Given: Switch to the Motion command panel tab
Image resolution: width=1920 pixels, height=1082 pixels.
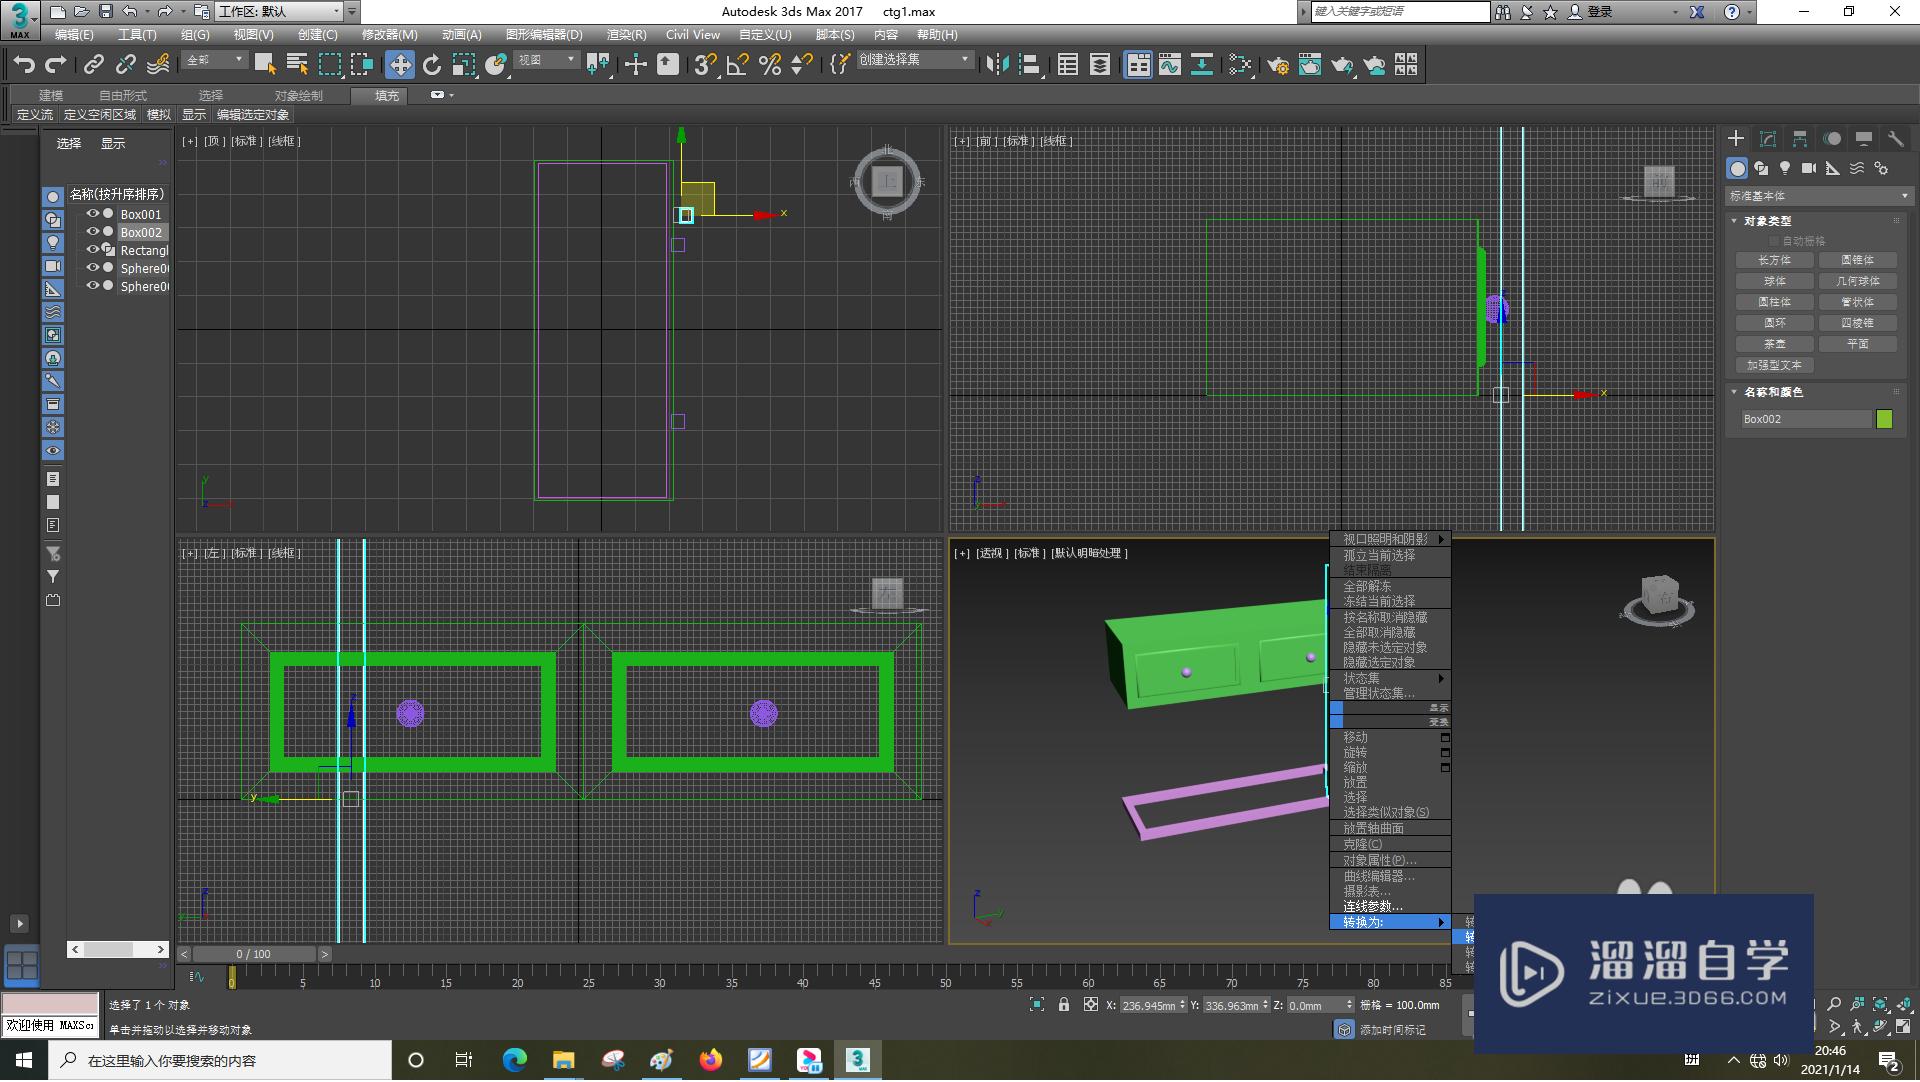Looking at the screenshot, I should point(1832,139).
